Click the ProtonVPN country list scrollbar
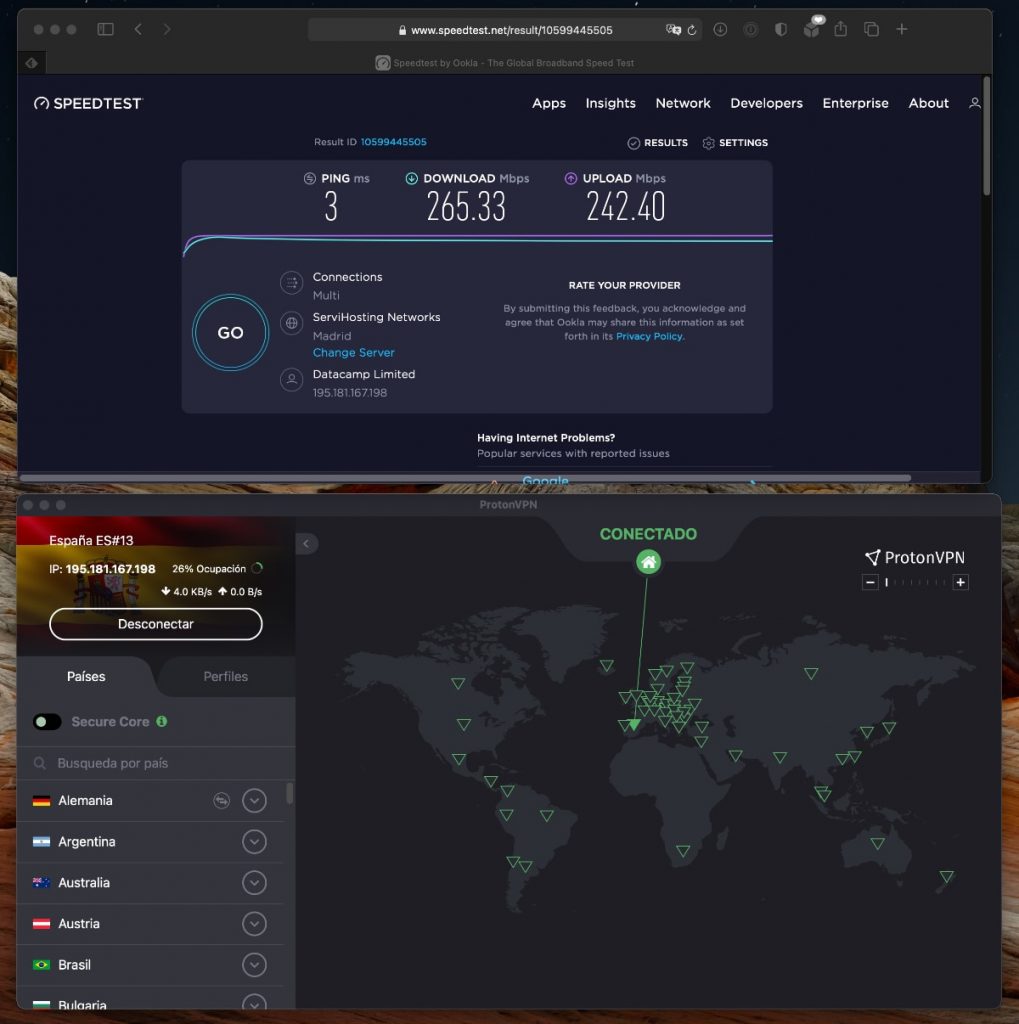 click(x=289, y=793)
